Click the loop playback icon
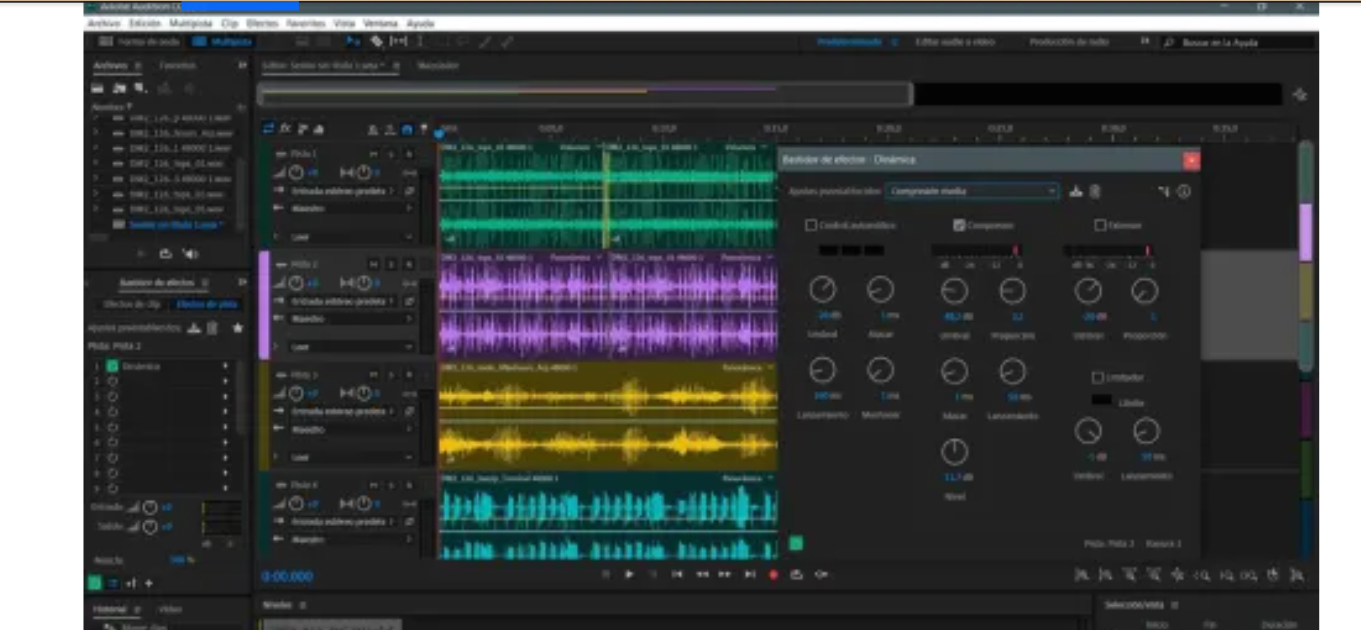 (797, 574)
